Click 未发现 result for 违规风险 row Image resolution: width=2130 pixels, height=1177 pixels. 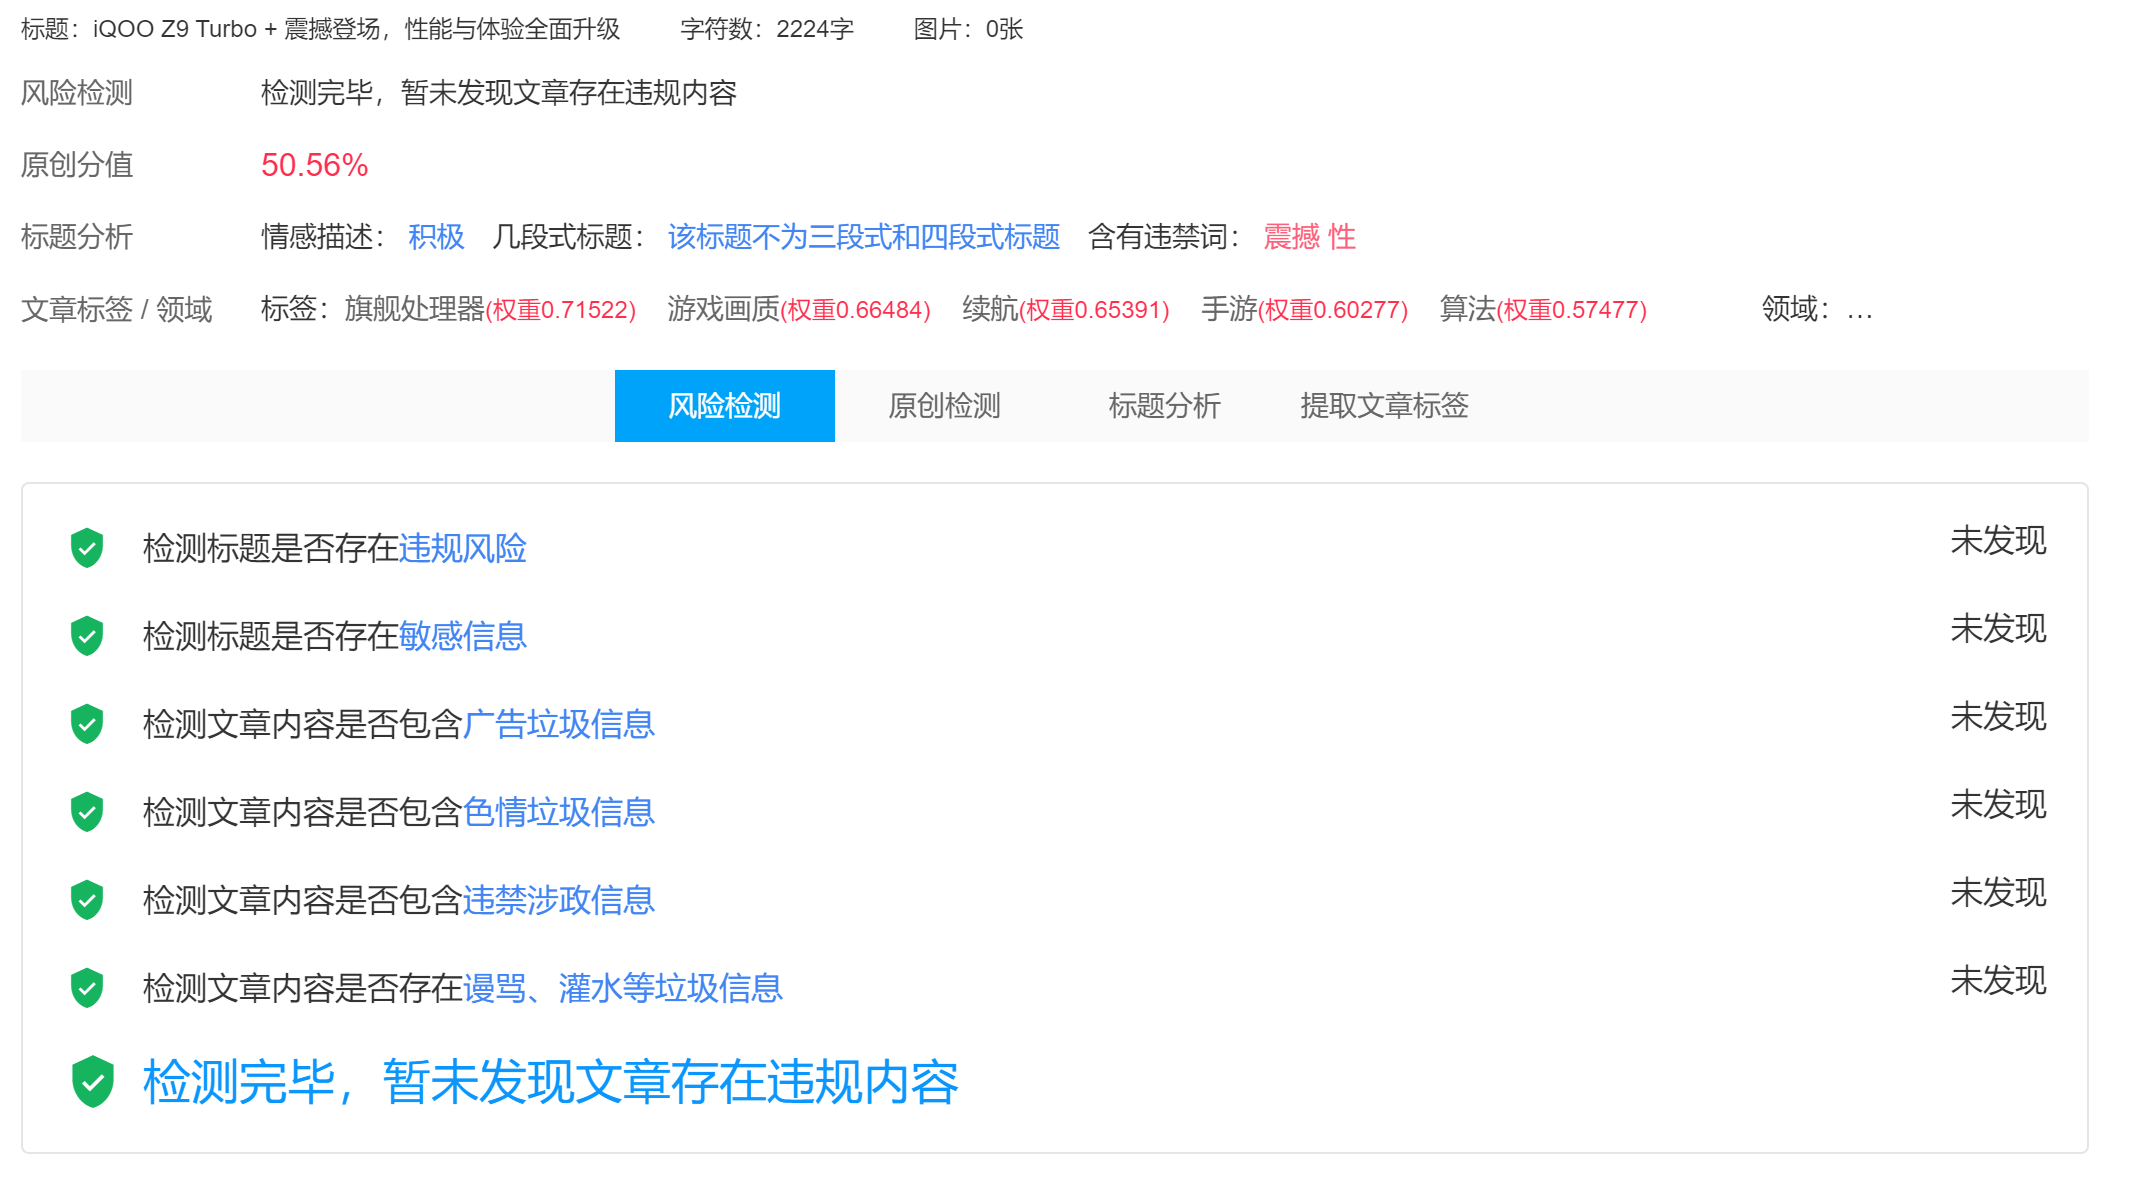coord(1998,541)
